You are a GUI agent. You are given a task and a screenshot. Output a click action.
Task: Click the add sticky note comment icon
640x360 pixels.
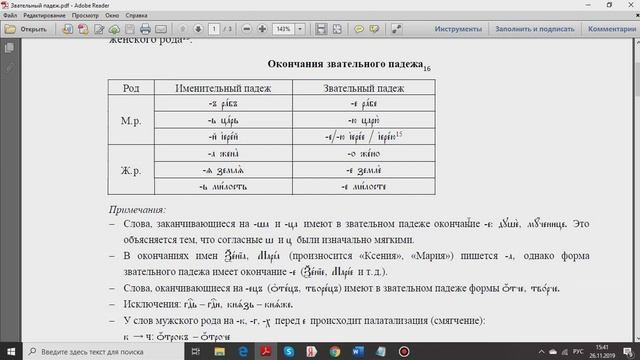359,29
